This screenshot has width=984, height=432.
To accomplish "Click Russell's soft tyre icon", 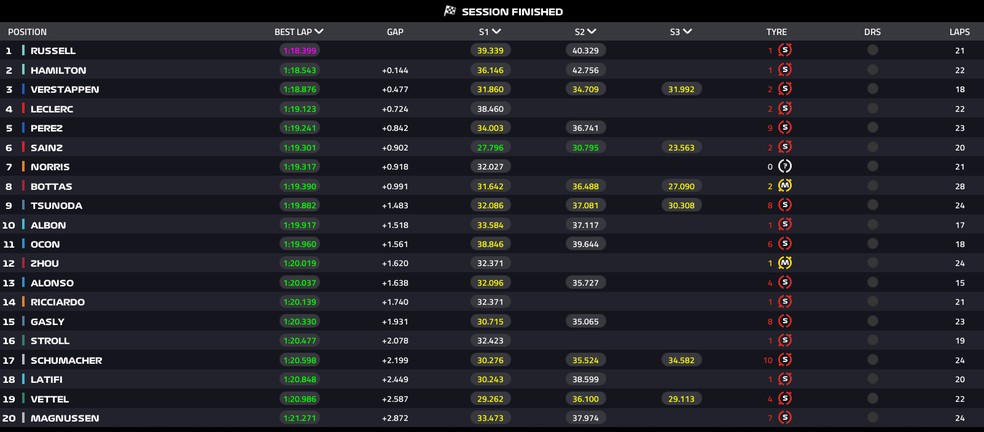I will [x=784, y=50].
